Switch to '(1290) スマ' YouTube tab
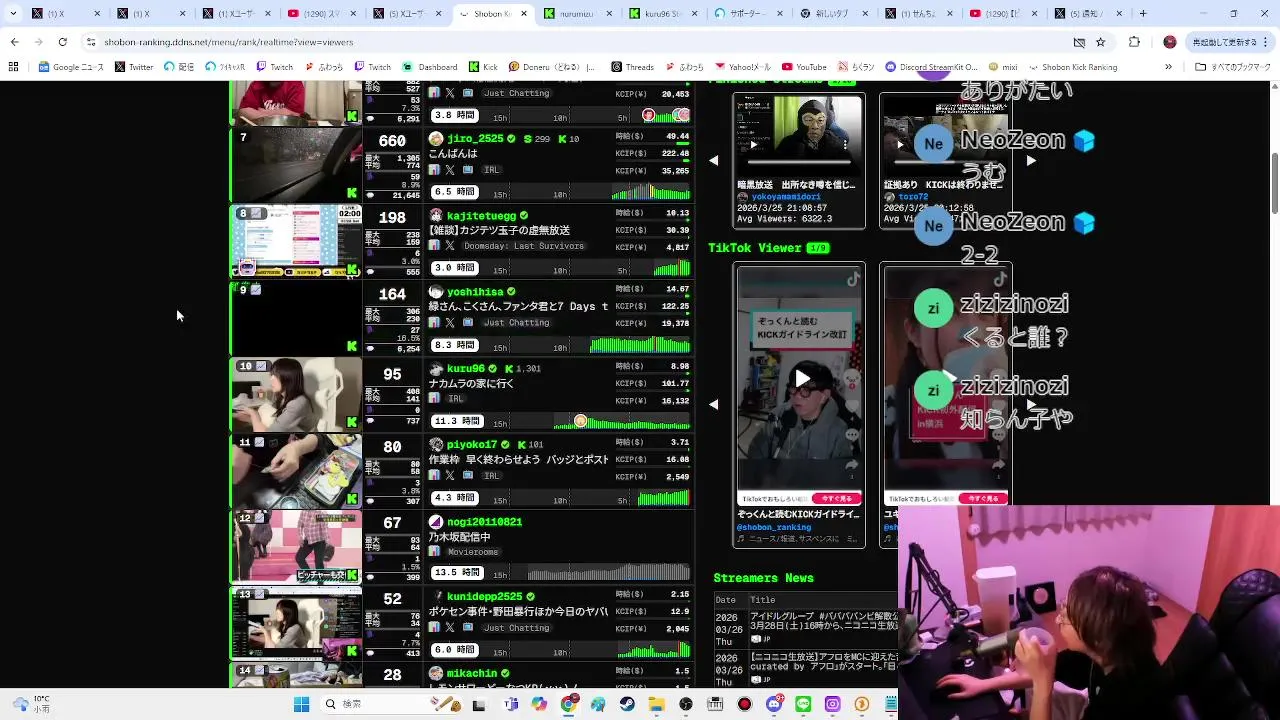The width and height of the screenshot is (1280, 720). [x=321, y=14]
